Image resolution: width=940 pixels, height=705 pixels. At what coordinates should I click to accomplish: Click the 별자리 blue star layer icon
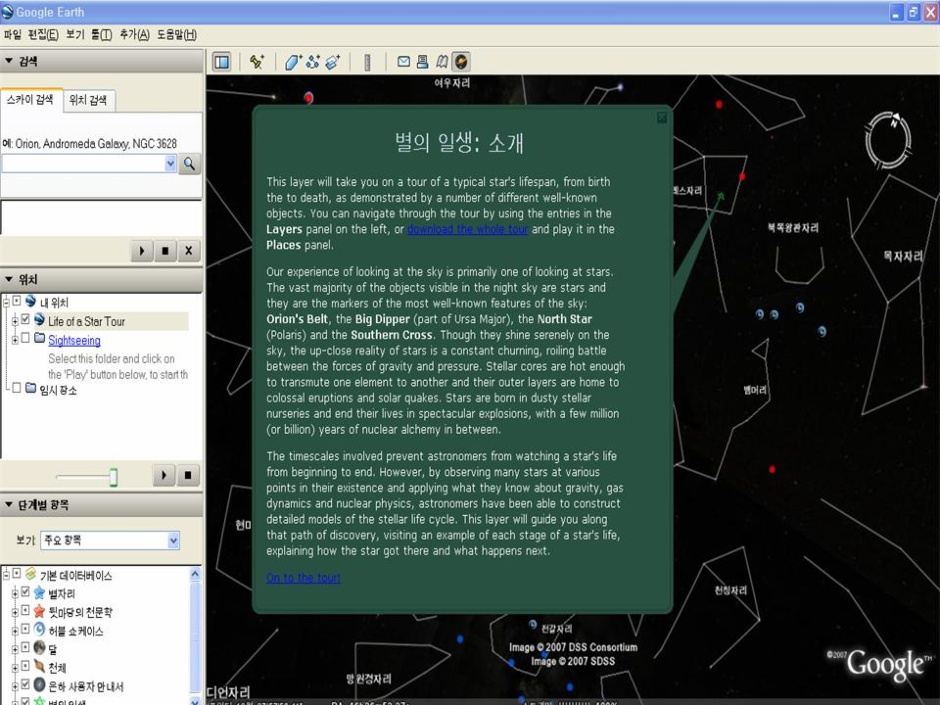point(40,593)
